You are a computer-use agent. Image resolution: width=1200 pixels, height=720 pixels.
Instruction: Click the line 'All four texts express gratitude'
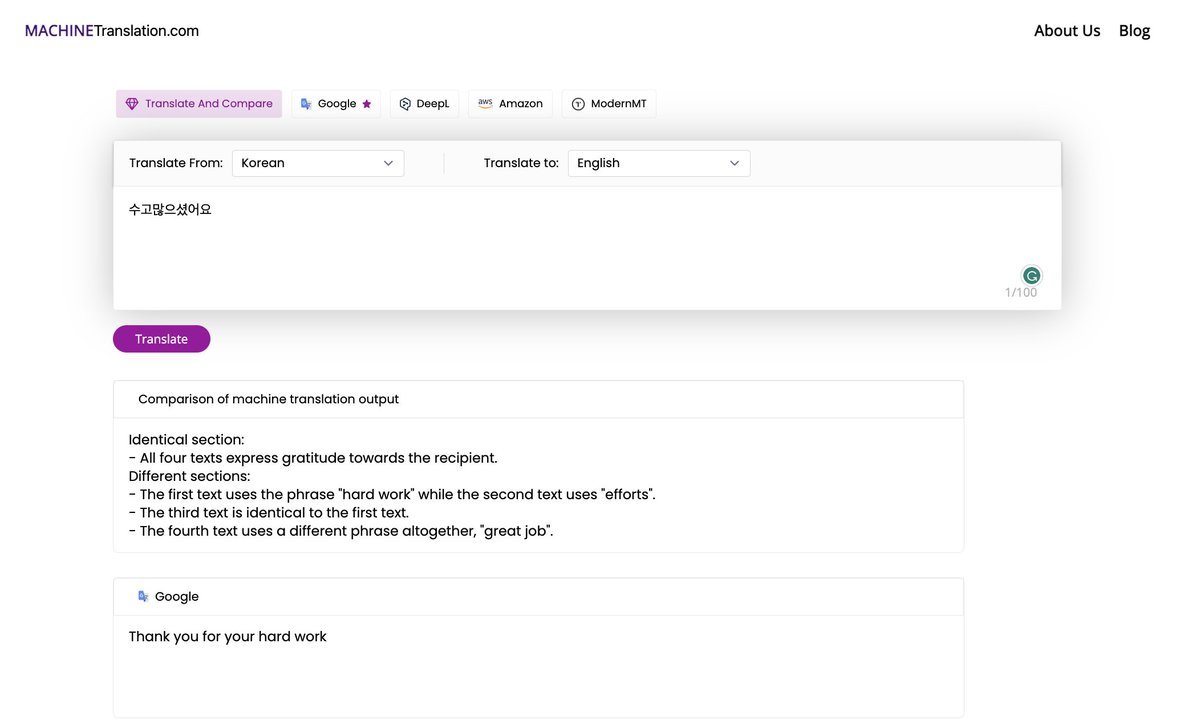coord(313,458)
